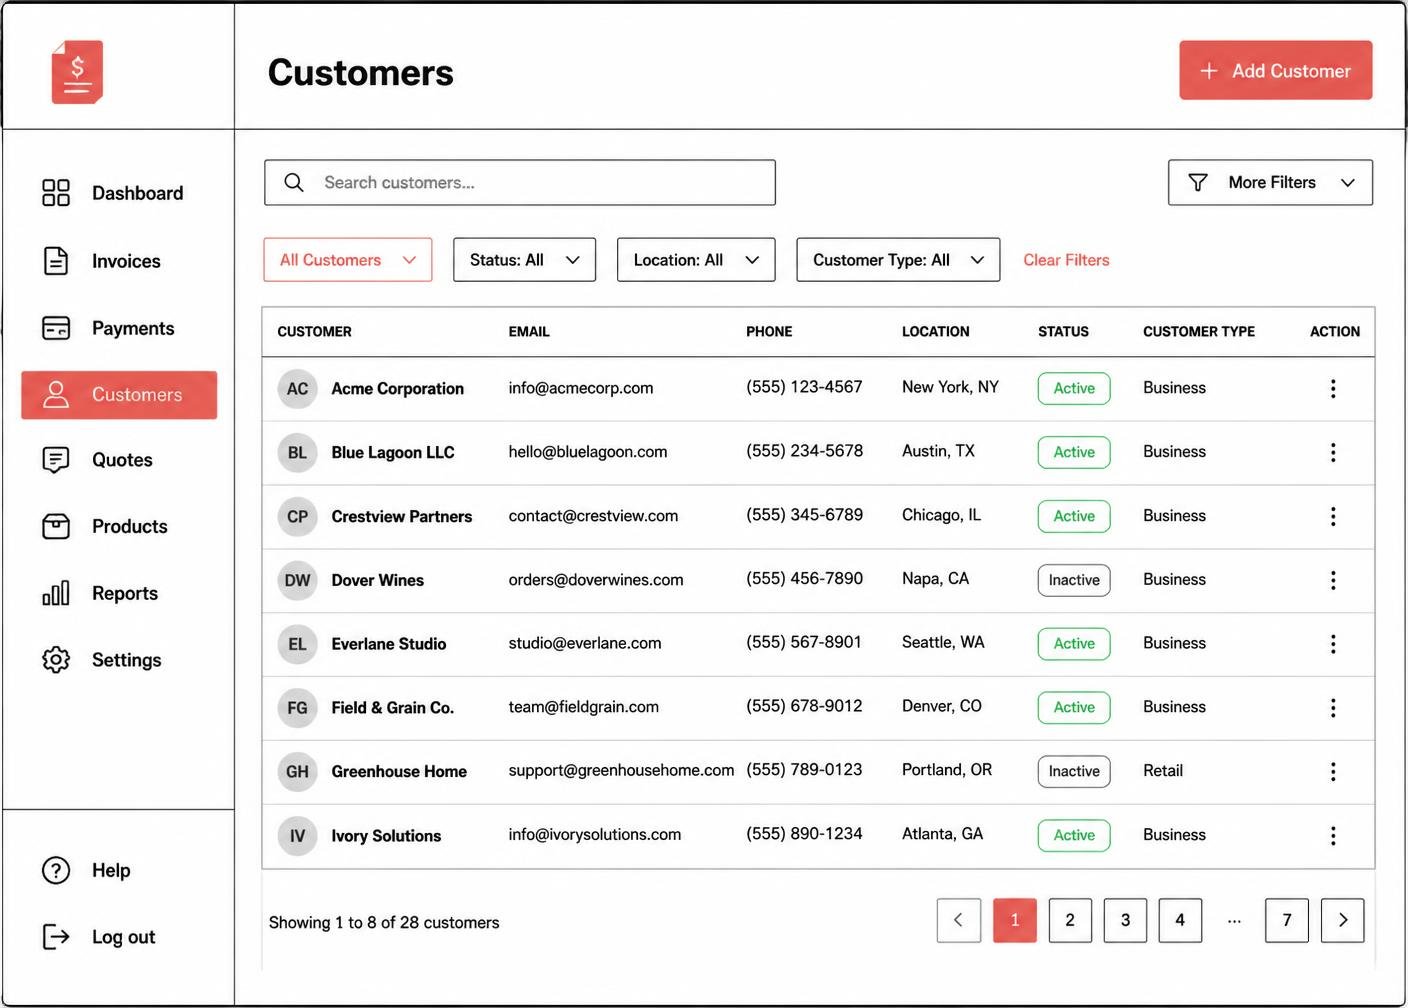Click the DW avatar for Dover Wines

click(x=297, y=580)
